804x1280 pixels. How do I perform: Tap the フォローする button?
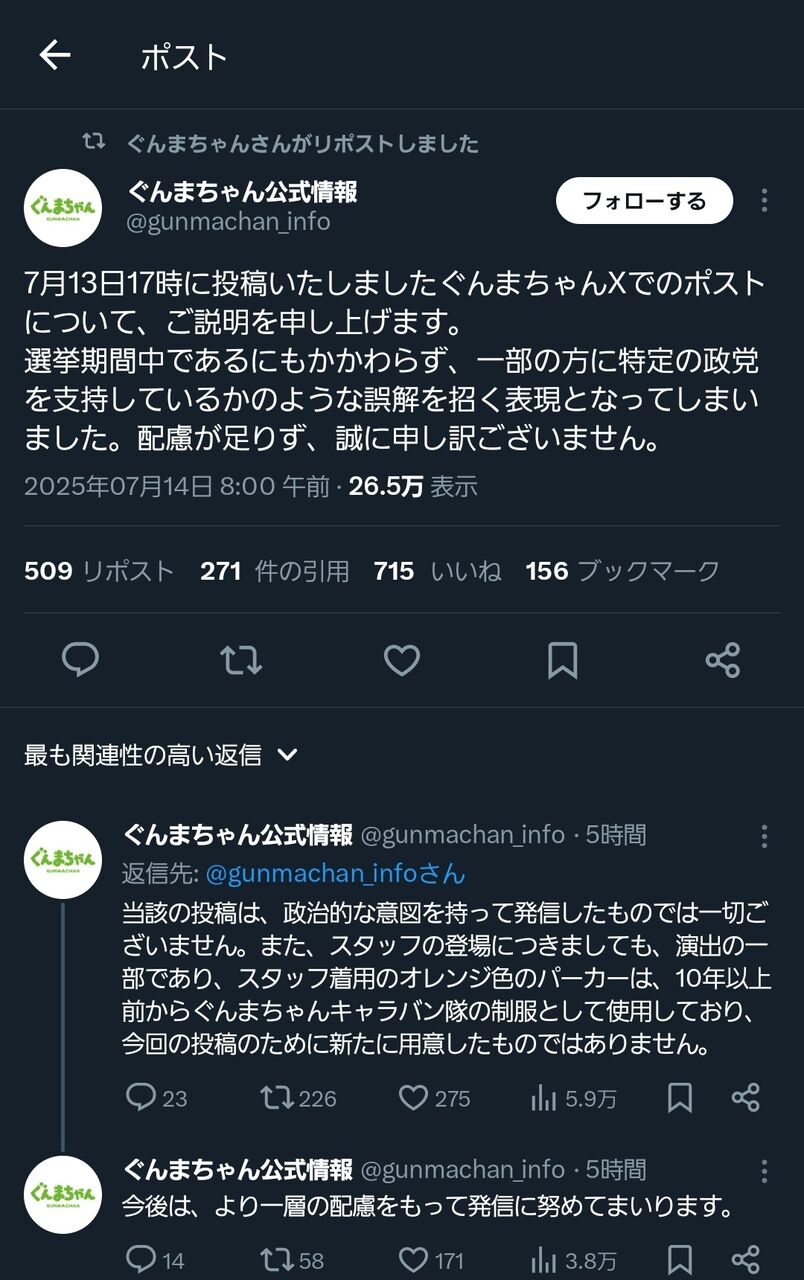click(644, 201)
